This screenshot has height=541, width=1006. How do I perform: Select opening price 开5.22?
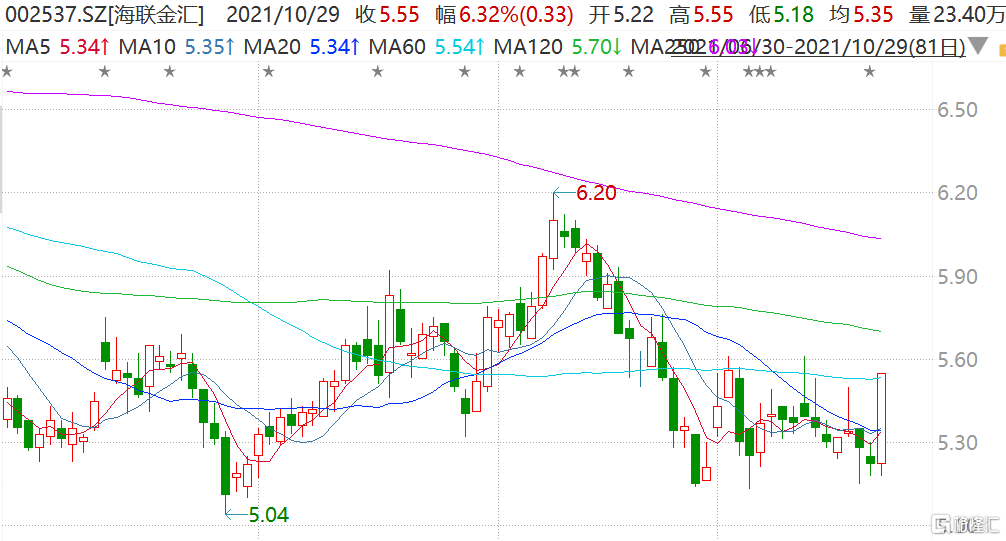click(x=622, y=14)
